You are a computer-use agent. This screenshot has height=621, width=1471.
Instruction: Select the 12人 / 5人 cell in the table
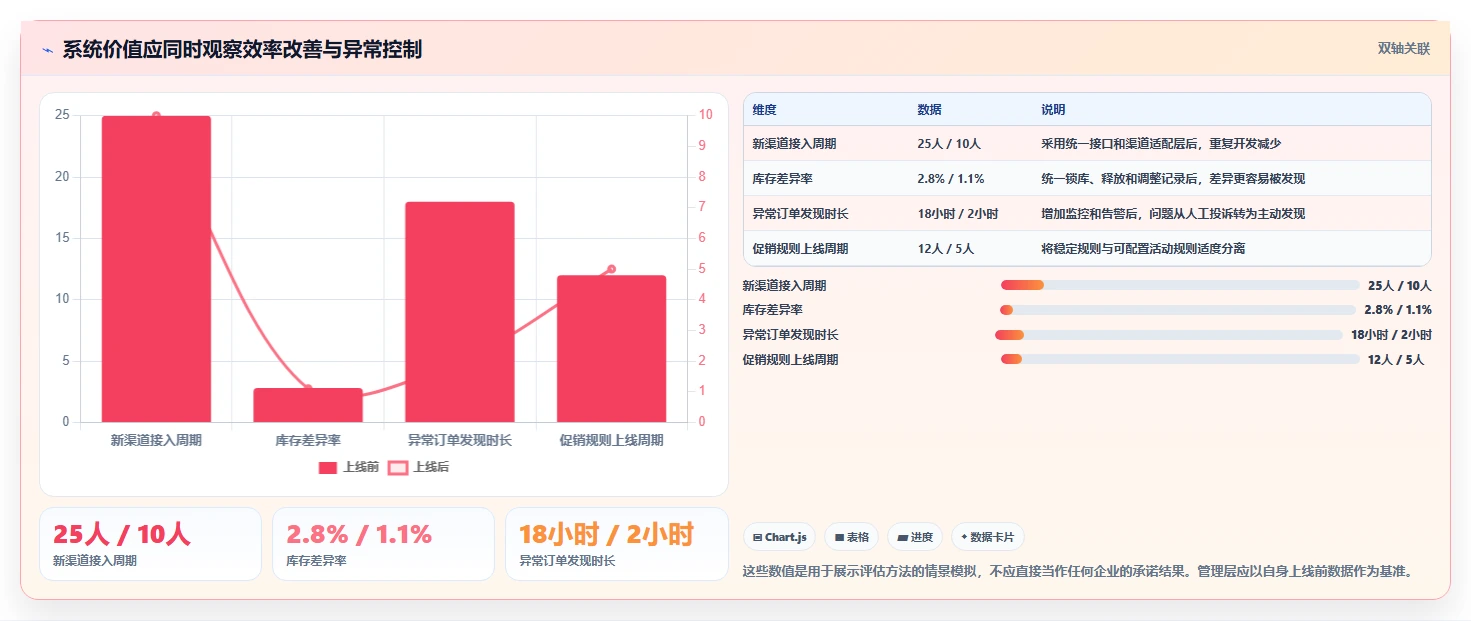(x=946, y=248)
